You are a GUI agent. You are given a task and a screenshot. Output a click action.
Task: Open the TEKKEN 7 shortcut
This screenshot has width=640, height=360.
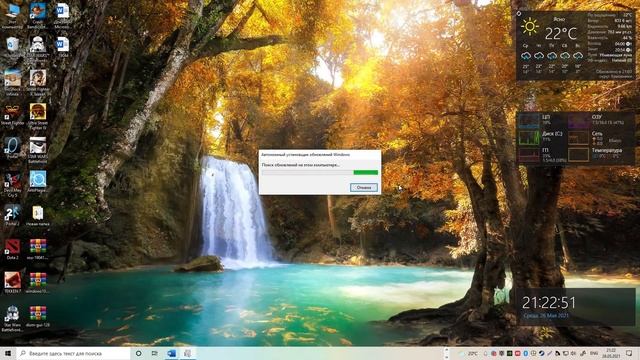click(13, 283)
